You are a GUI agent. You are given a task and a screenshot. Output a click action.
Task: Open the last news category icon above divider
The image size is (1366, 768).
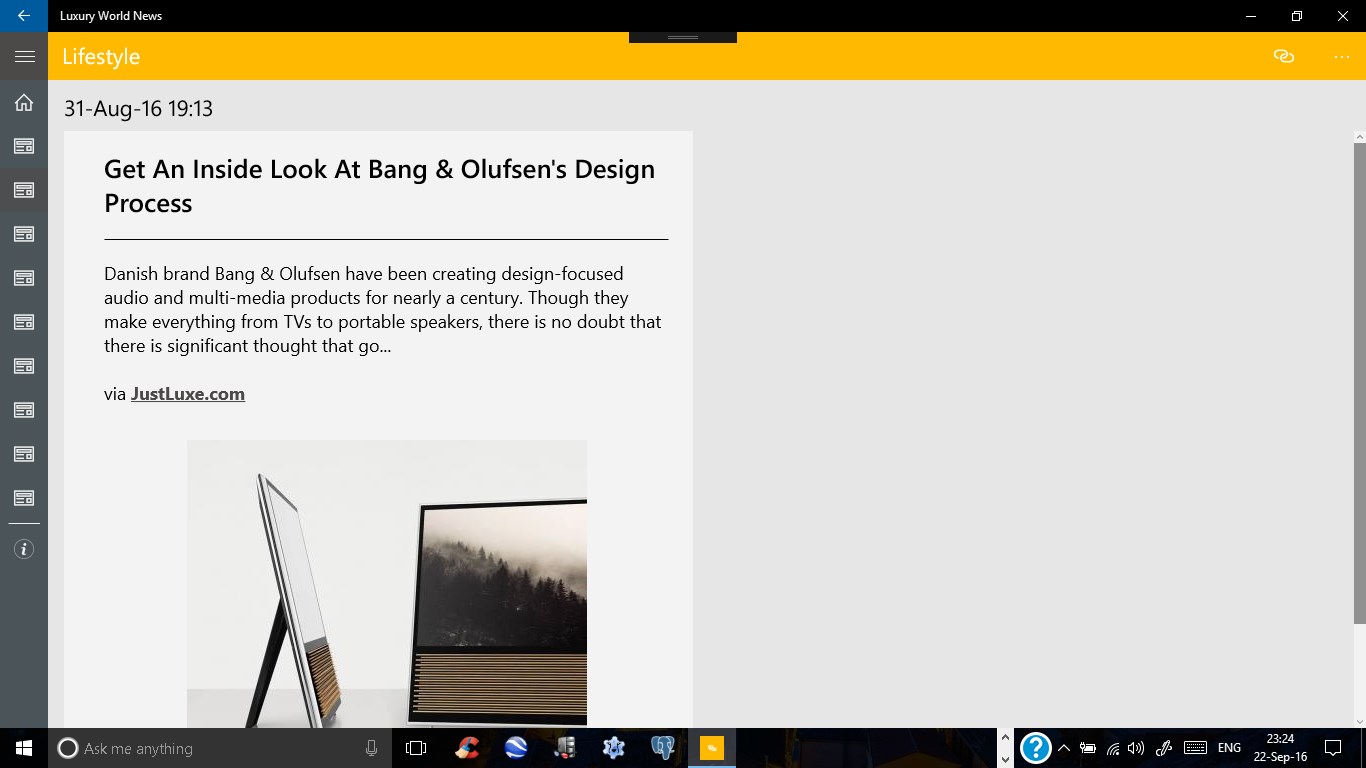(x=24, y=498)
